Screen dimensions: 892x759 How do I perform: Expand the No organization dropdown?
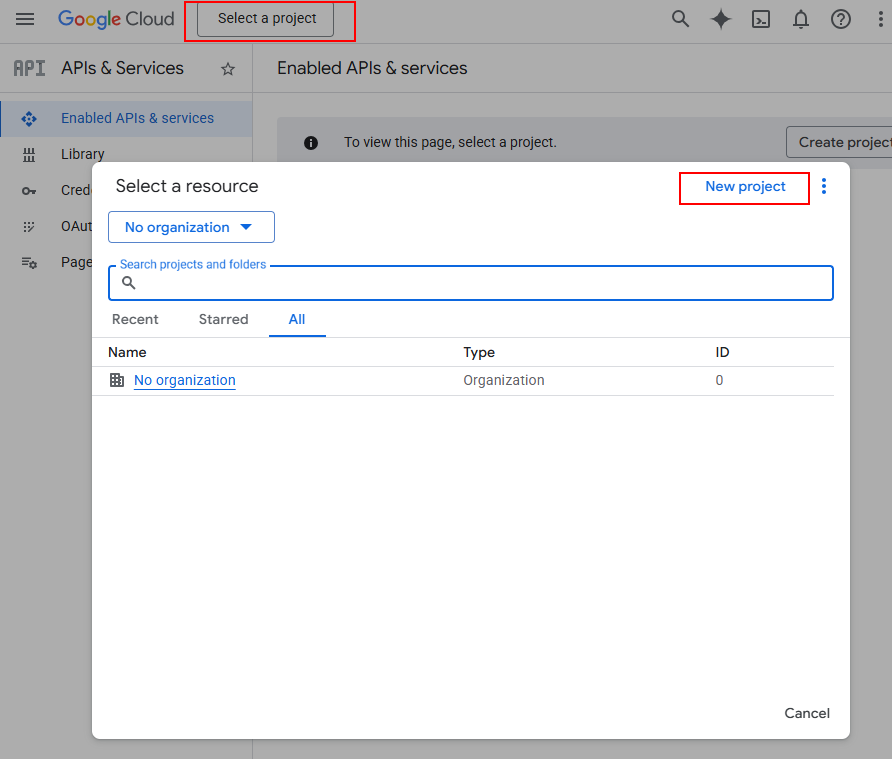click(191, 227)
